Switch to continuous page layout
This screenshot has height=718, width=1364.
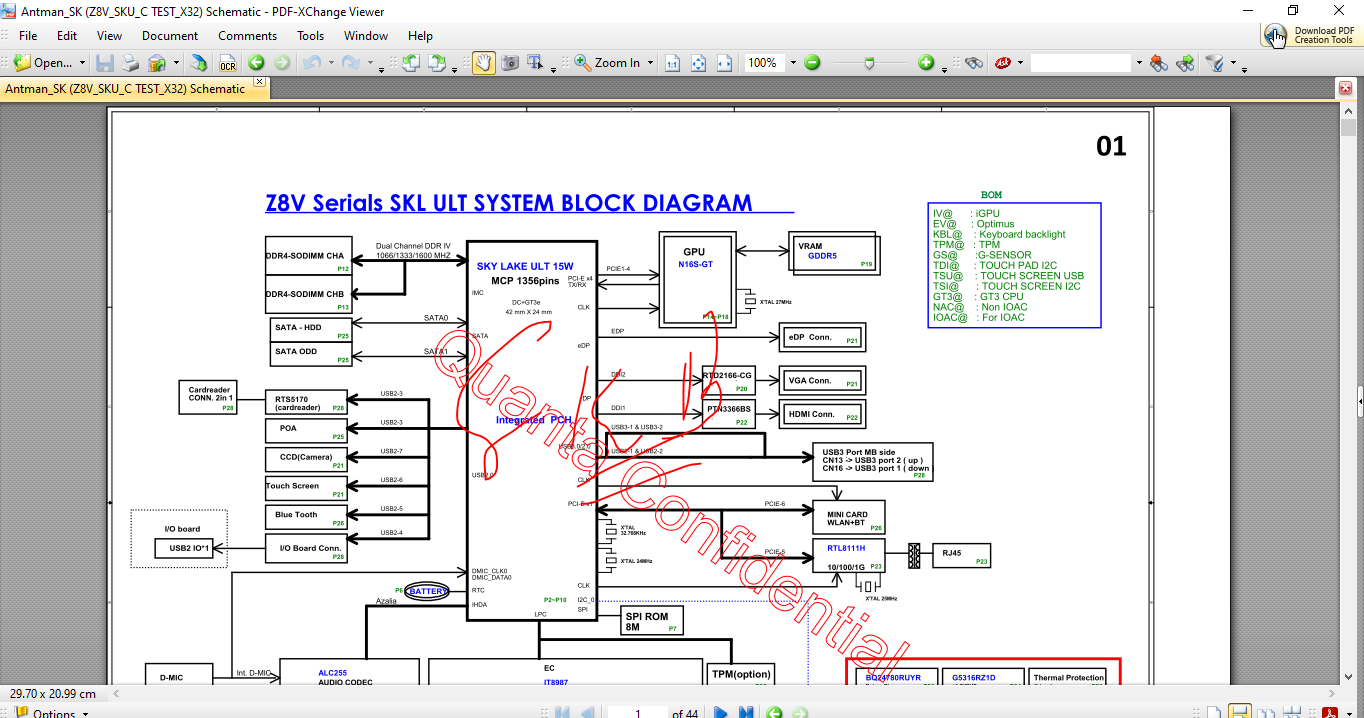1239,713
